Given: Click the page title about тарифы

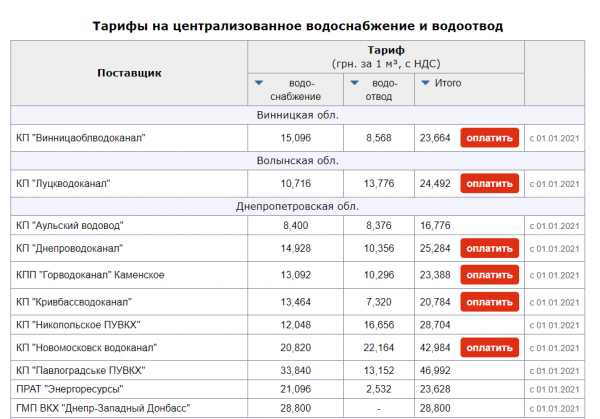Looking at the screenshot, I should pos(297,25).
